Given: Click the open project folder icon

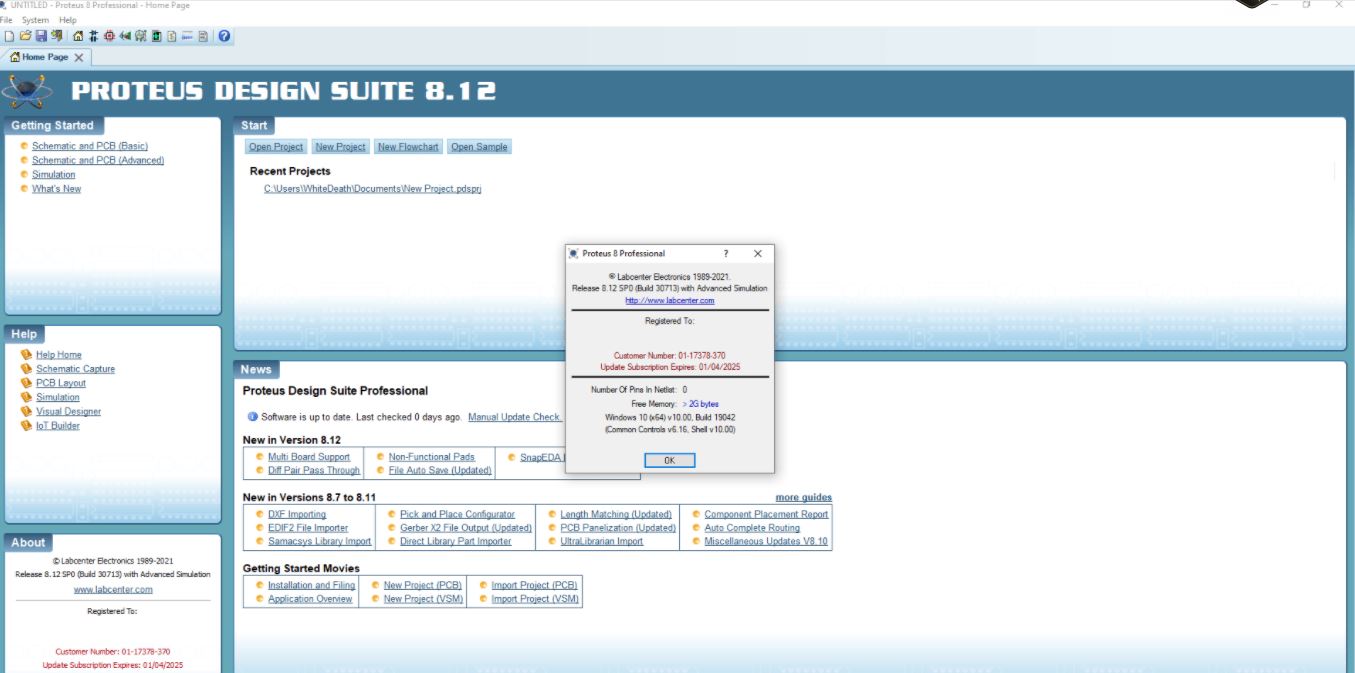Looking at the screenshot, I should pyautogui.click(x=25, y=36).
